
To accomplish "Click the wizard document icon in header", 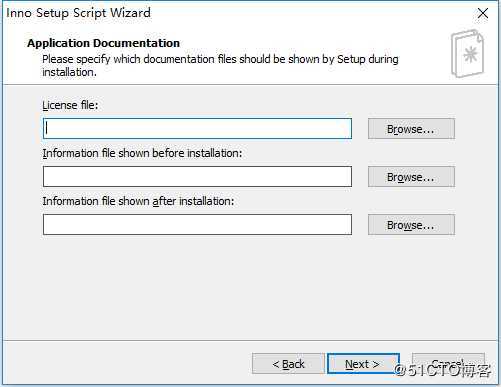I will coord(467,54).
